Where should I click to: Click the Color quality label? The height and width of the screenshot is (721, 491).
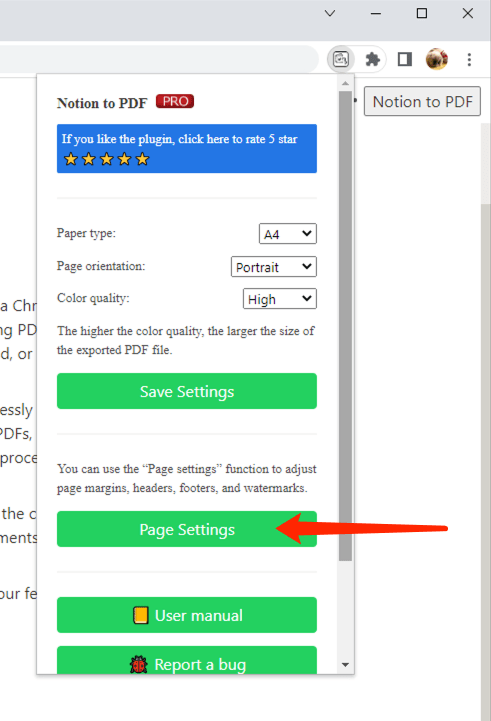point(93,298)
